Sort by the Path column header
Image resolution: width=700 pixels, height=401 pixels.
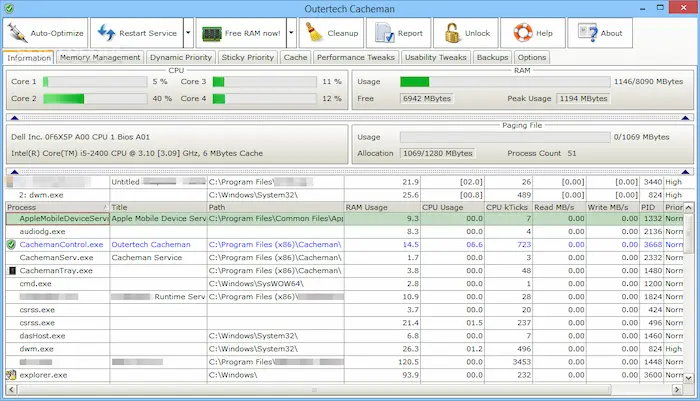[275, 207]
